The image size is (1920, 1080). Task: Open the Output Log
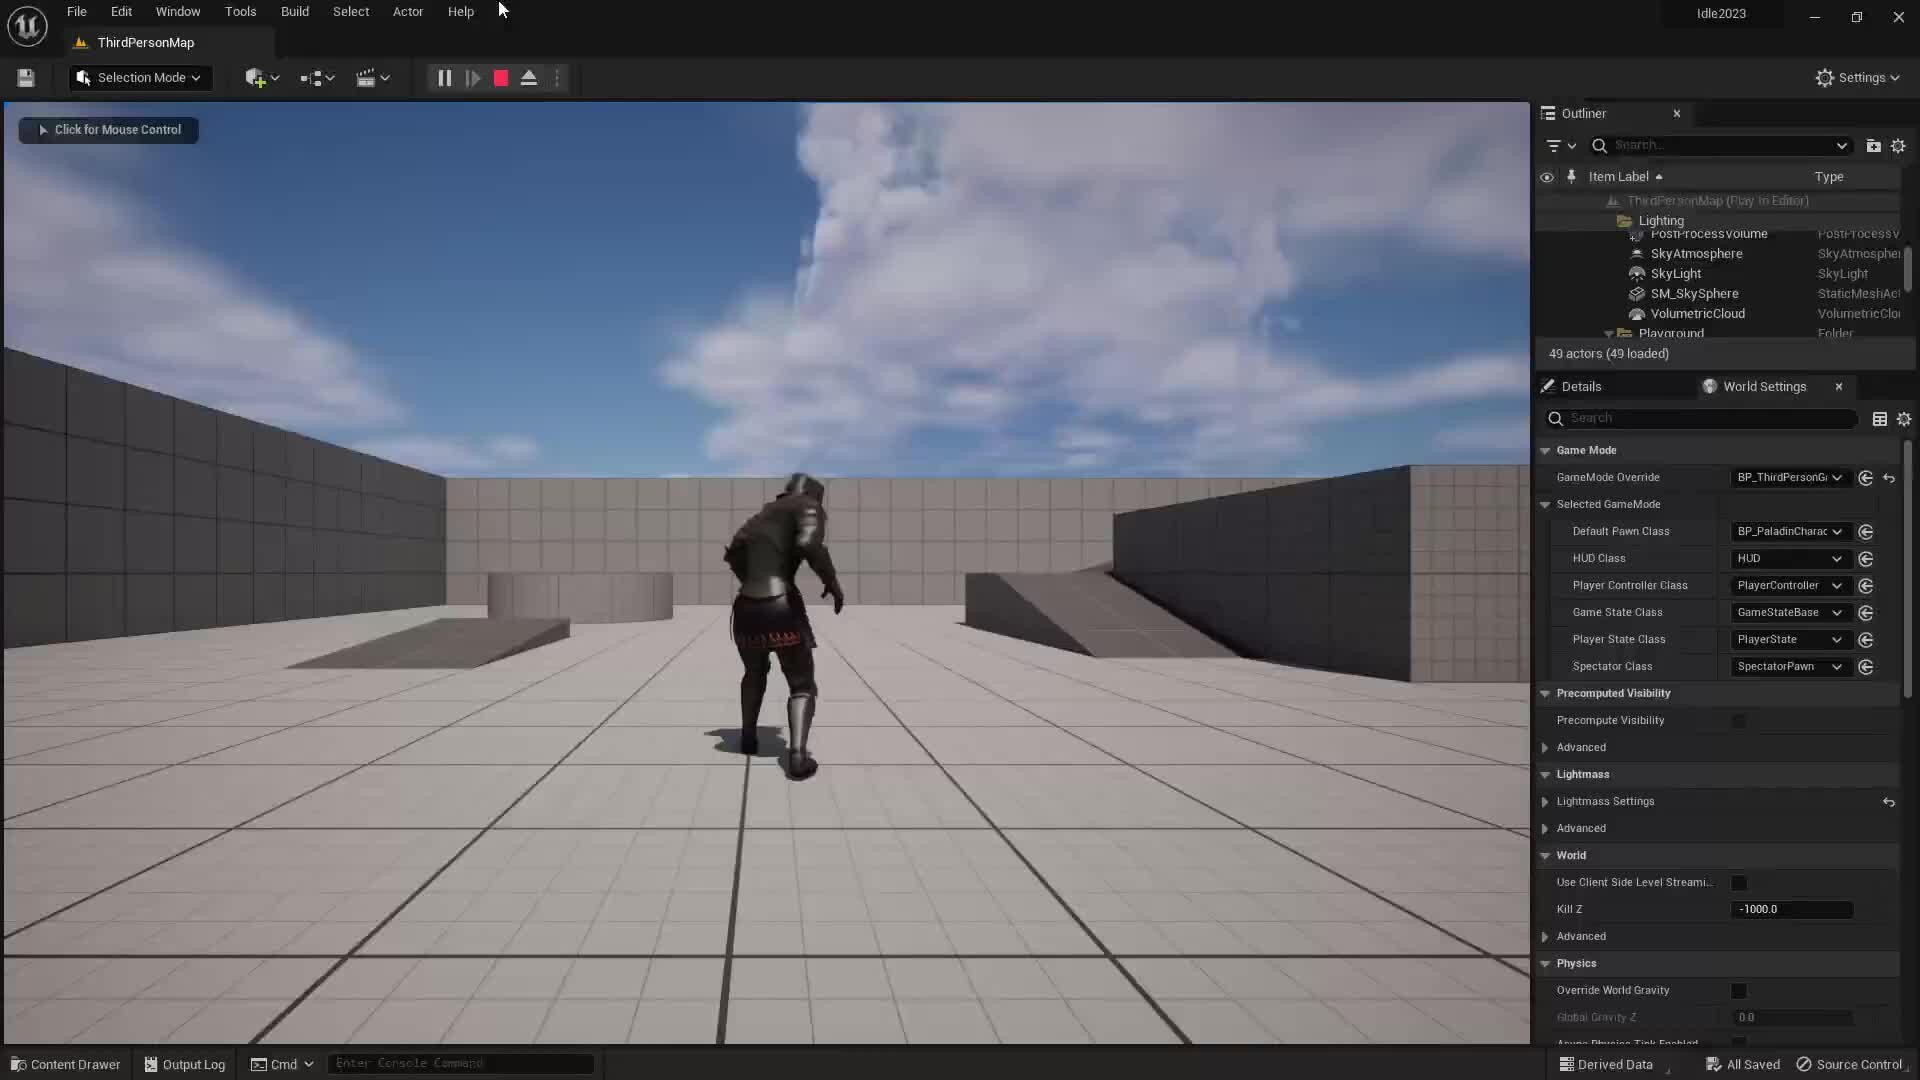pos(184,1063)
